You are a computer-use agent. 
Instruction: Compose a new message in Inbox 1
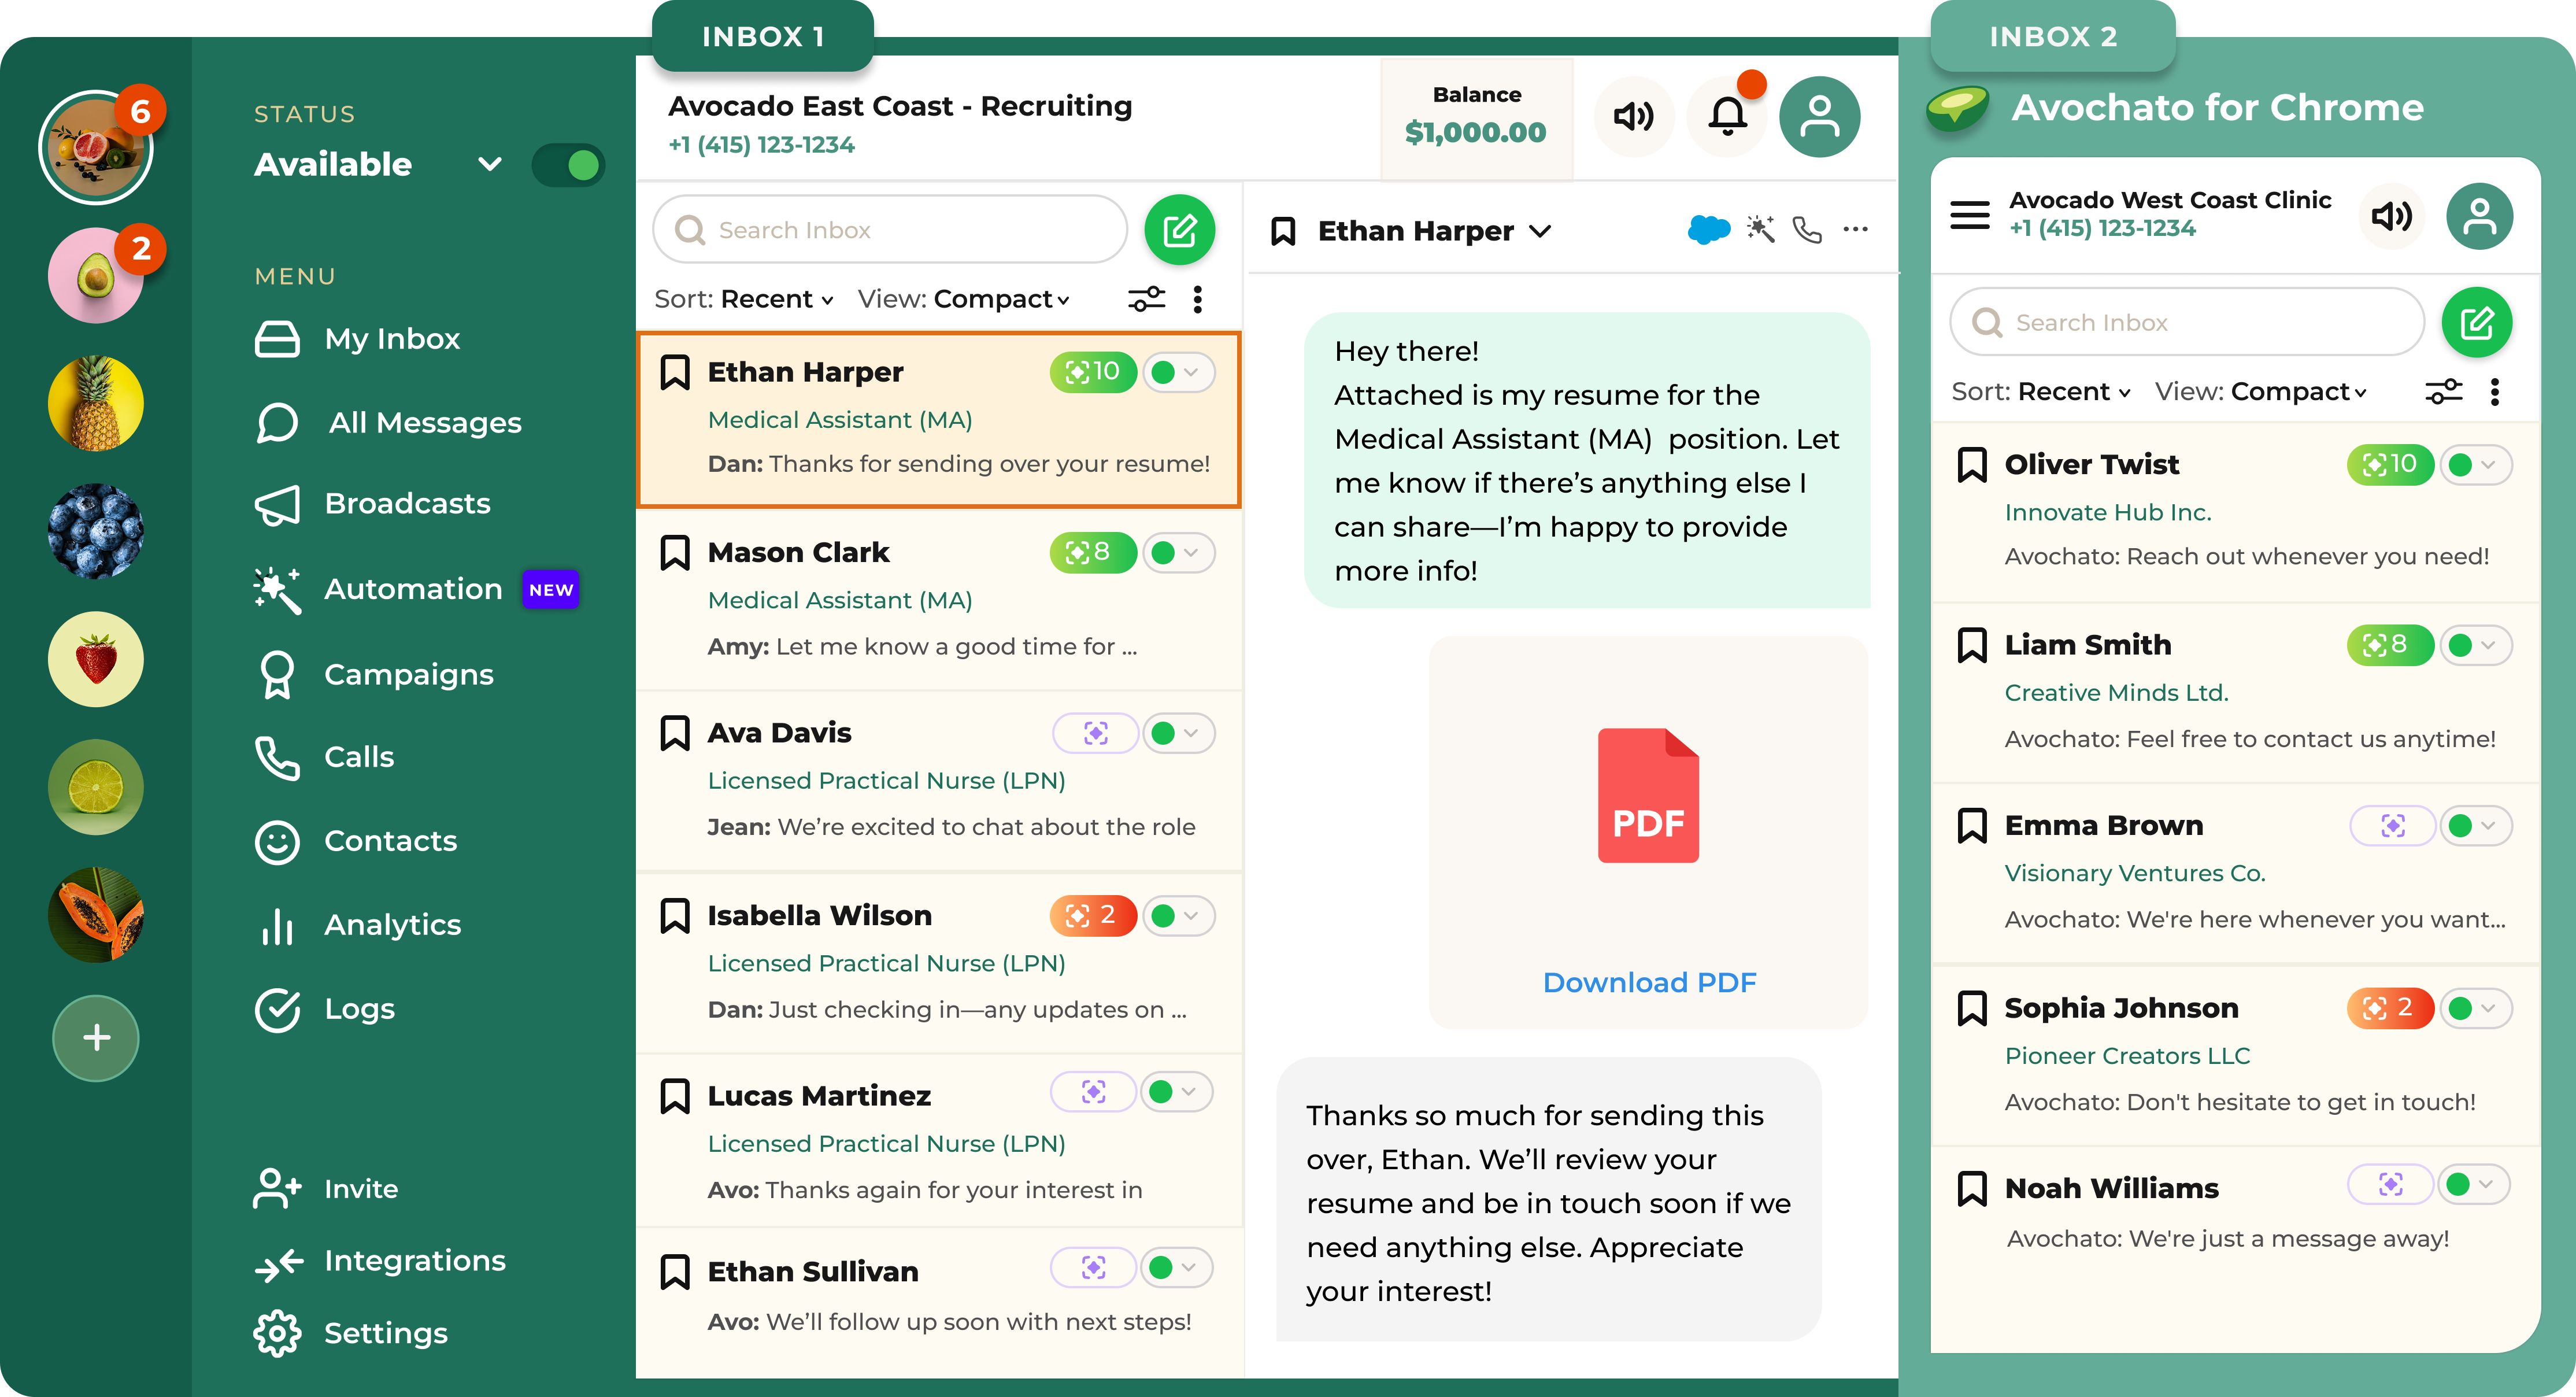(x=1179, y=230)
